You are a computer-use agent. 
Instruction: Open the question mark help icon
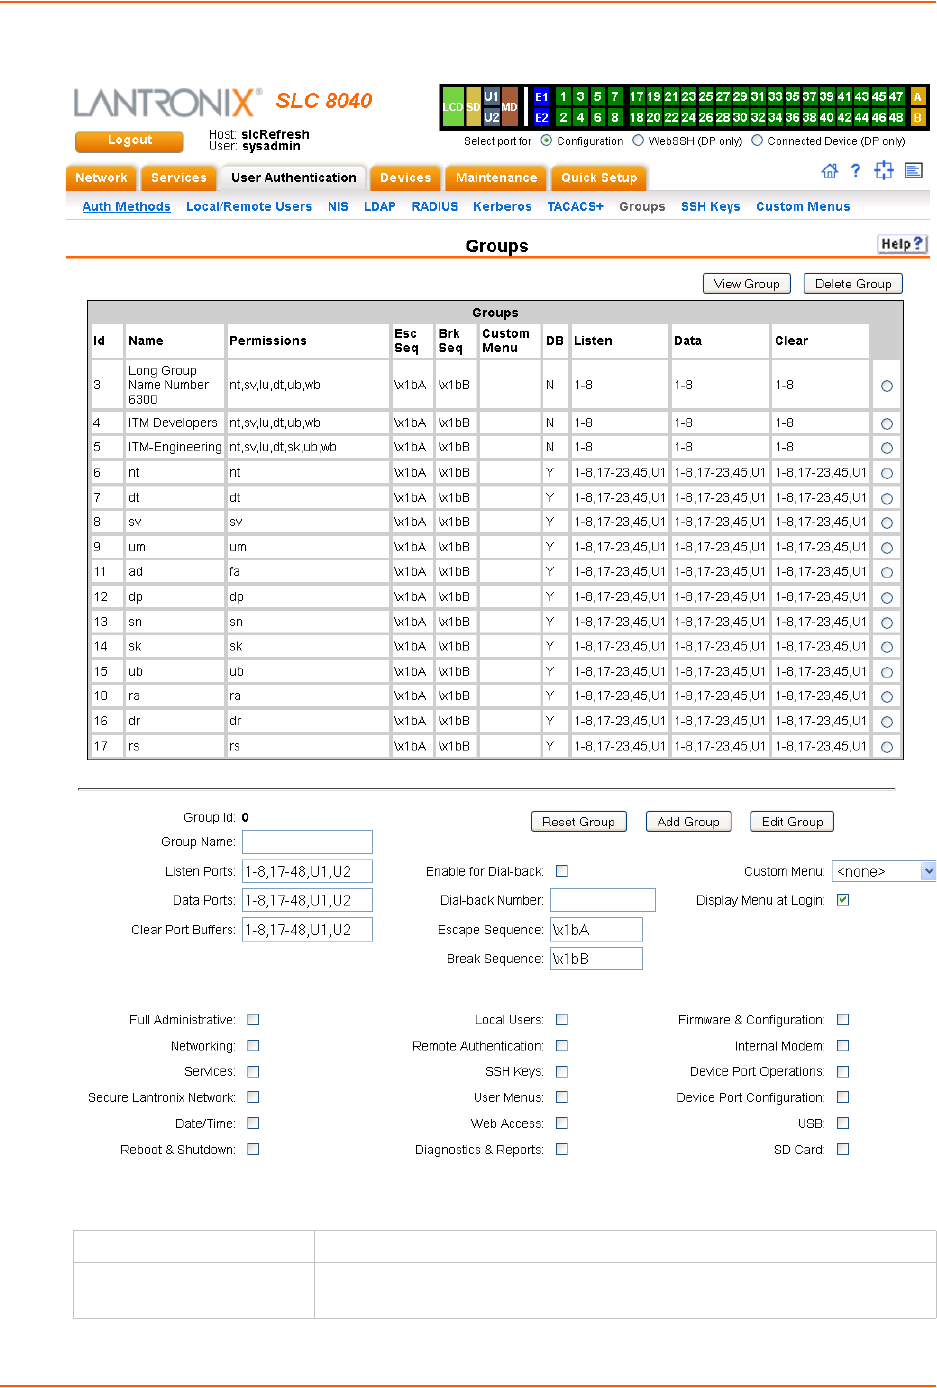click(x=856, y=171)
